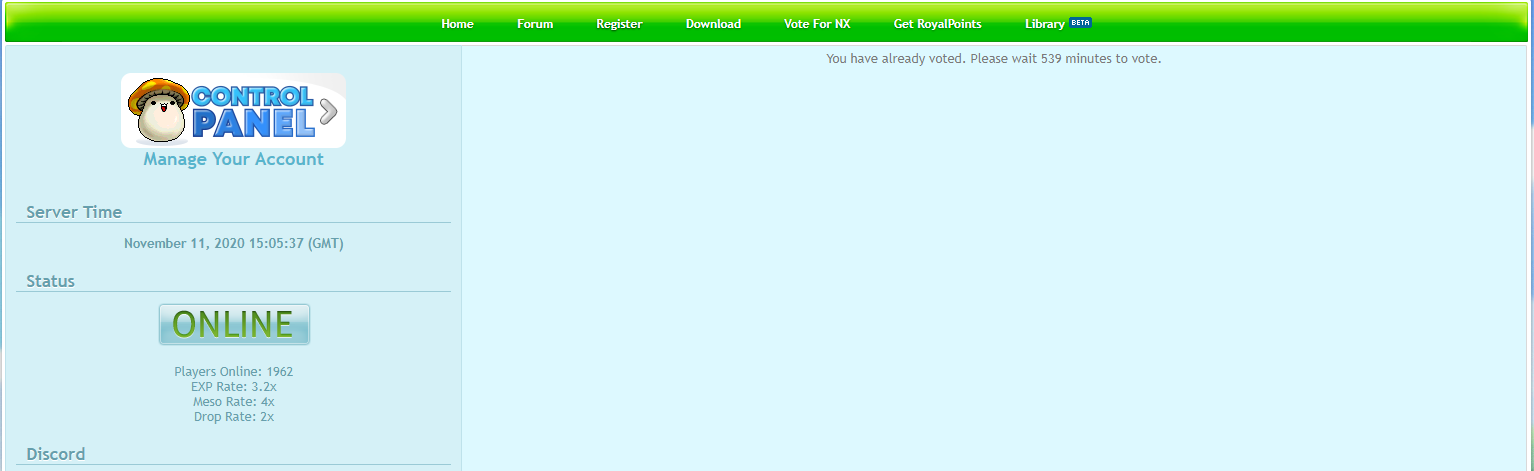This screenshot has height=471, width=1534.
Task: Click the already voted wait message
Action: point(993,59)
